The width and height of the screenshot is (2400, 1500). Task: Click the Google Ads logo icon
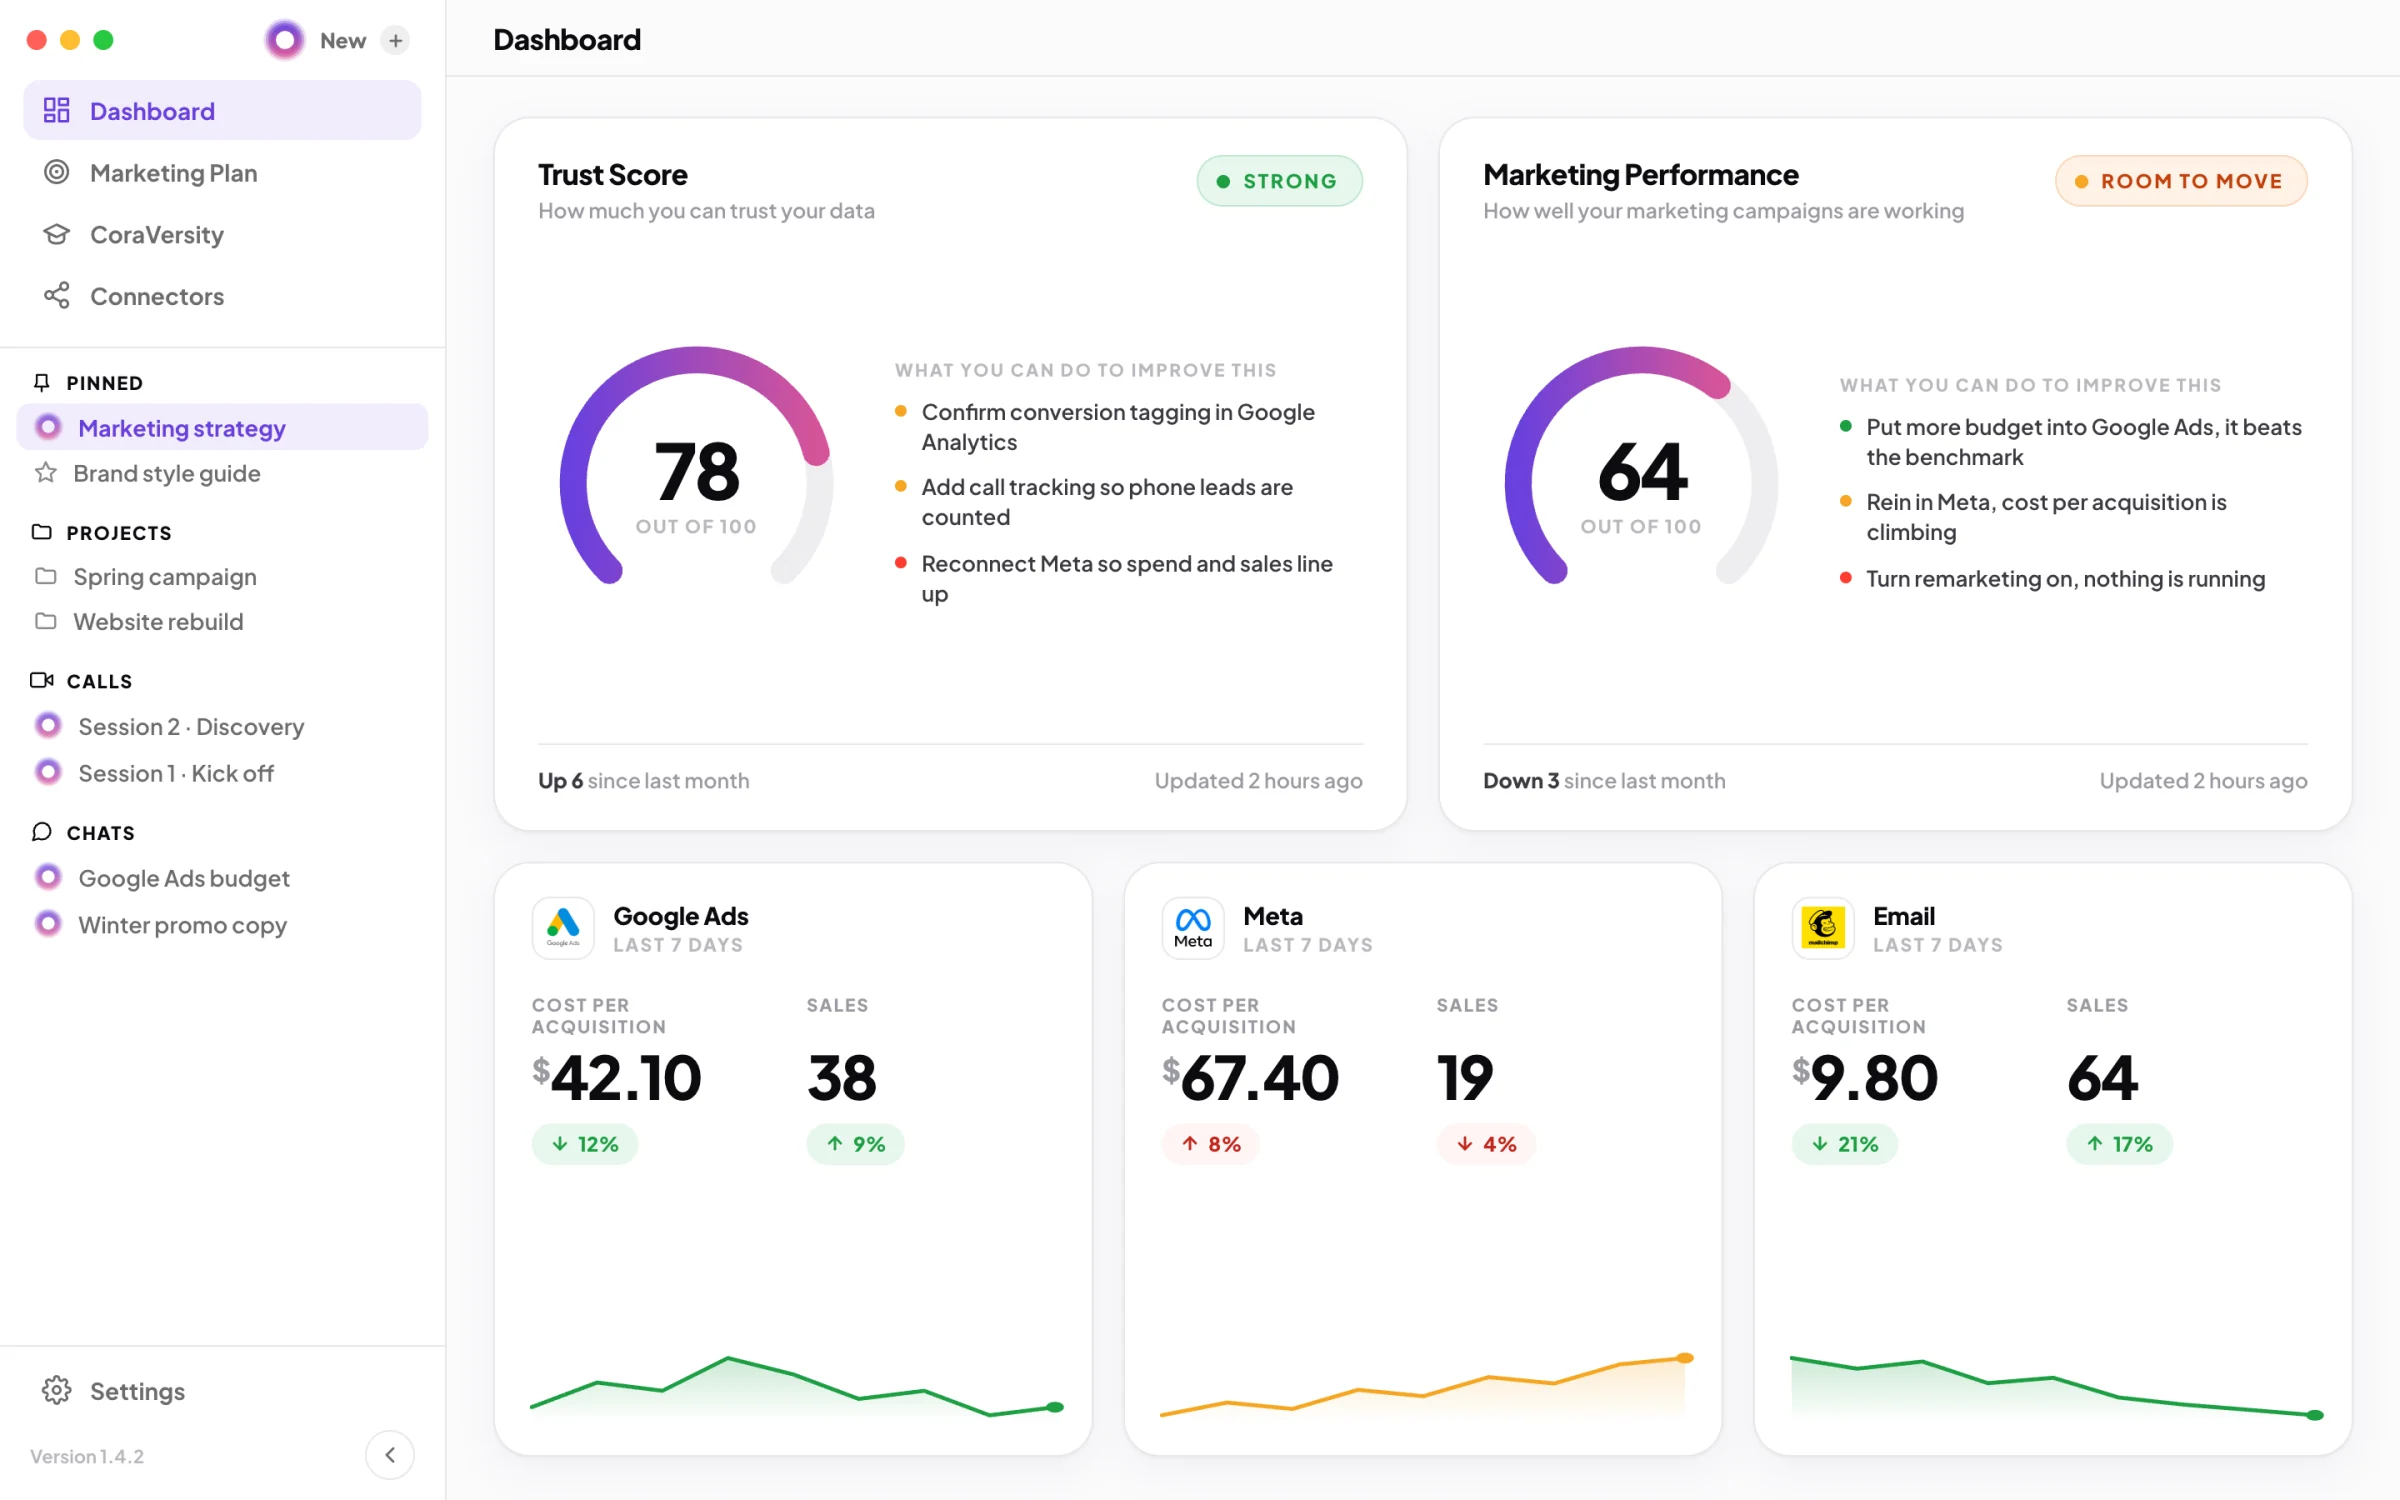point(563,927)
